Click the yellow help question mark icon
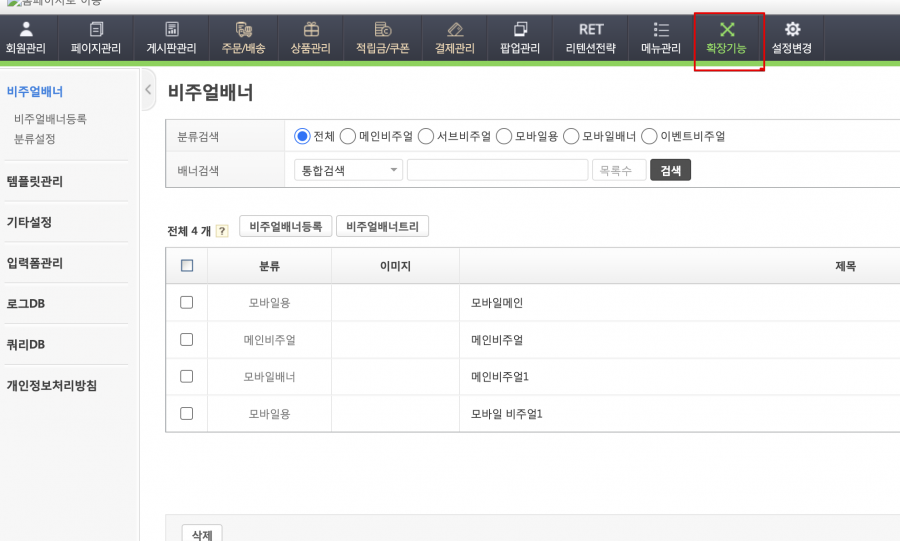Viewport: 900px width, 541px height. pos(222,231)
